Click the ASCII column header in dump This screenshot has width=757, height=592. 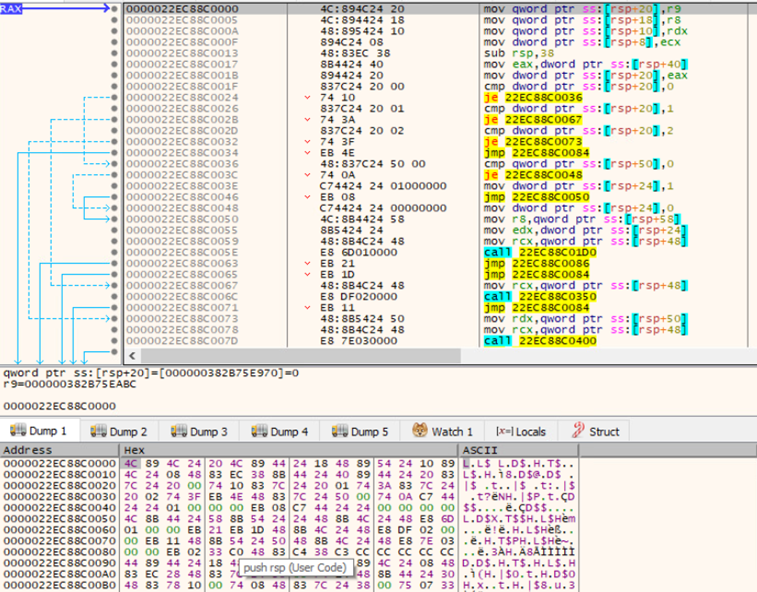coord(478,451)
